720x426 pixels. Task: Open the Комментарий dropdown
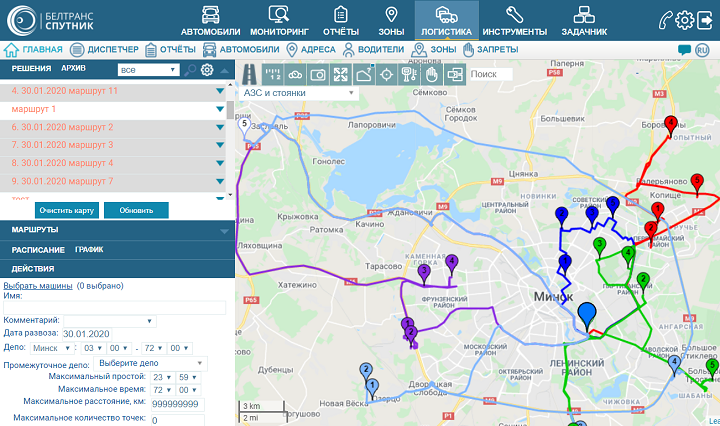pos(110,321)
